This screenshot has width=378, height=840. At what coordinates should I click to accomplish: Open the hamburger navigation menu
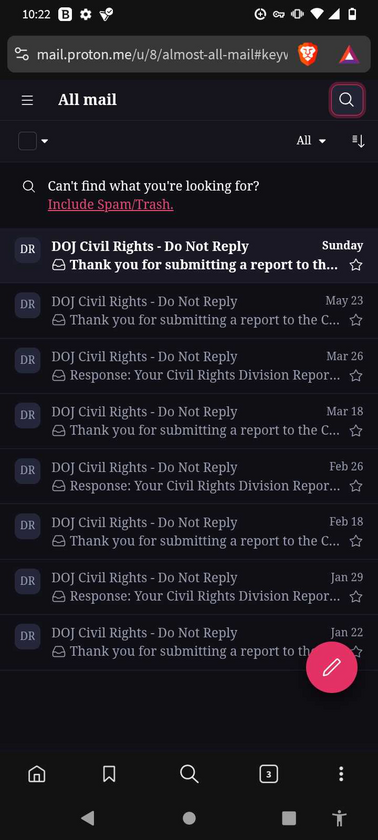27,100
